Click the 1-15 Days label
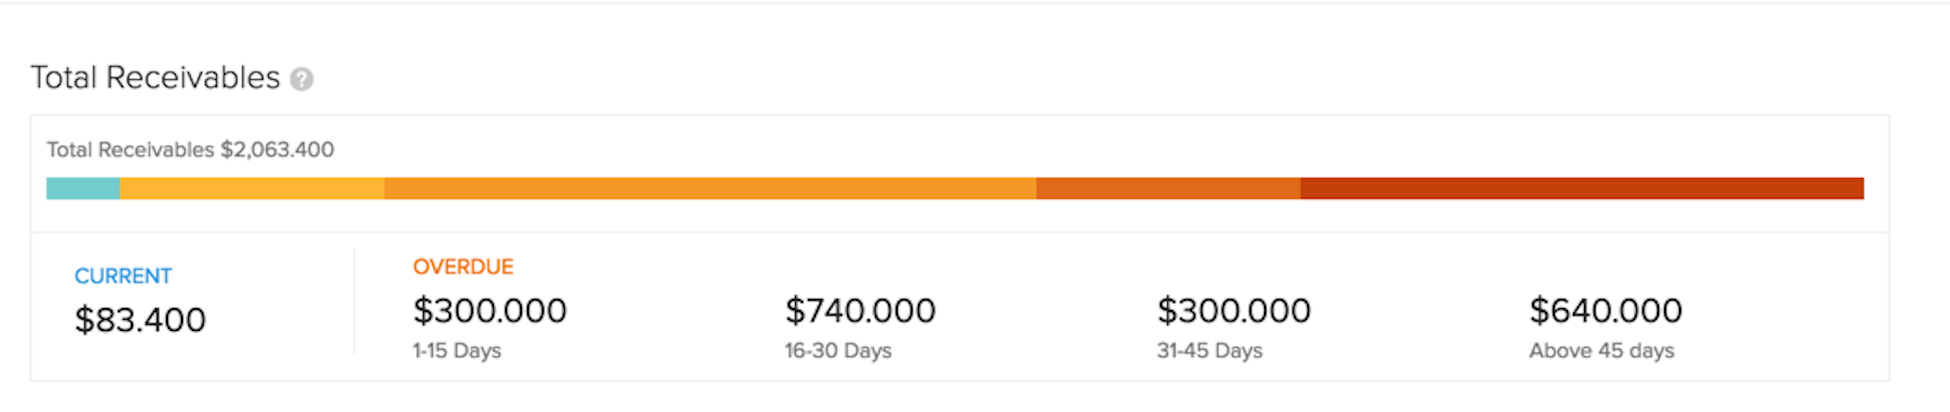 click(457, 351)
